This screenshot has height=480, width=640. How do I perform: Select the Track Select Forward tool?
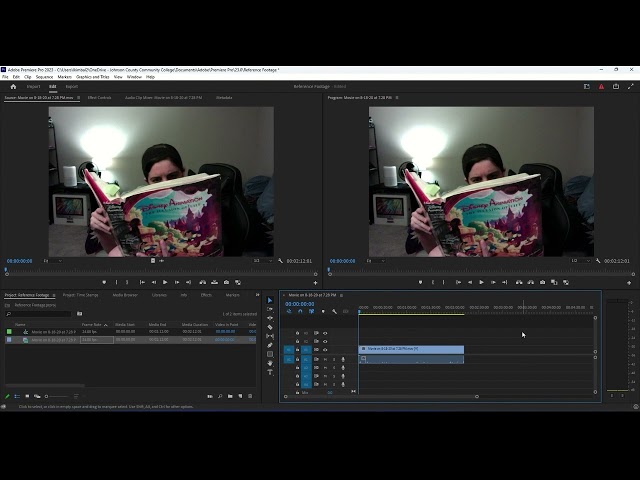tap(270, 309)
